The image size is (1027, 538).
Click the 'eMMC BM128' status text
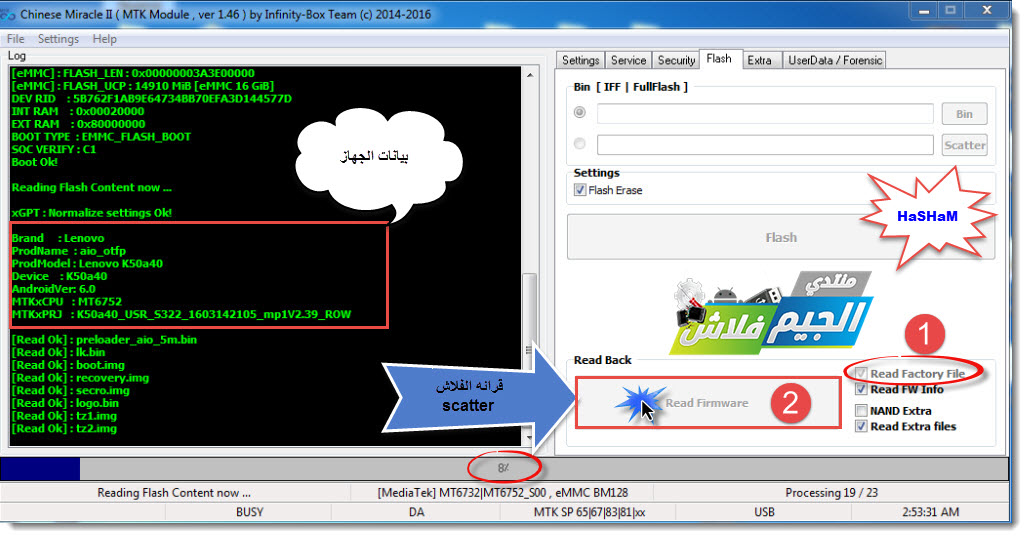pos(592,493)
